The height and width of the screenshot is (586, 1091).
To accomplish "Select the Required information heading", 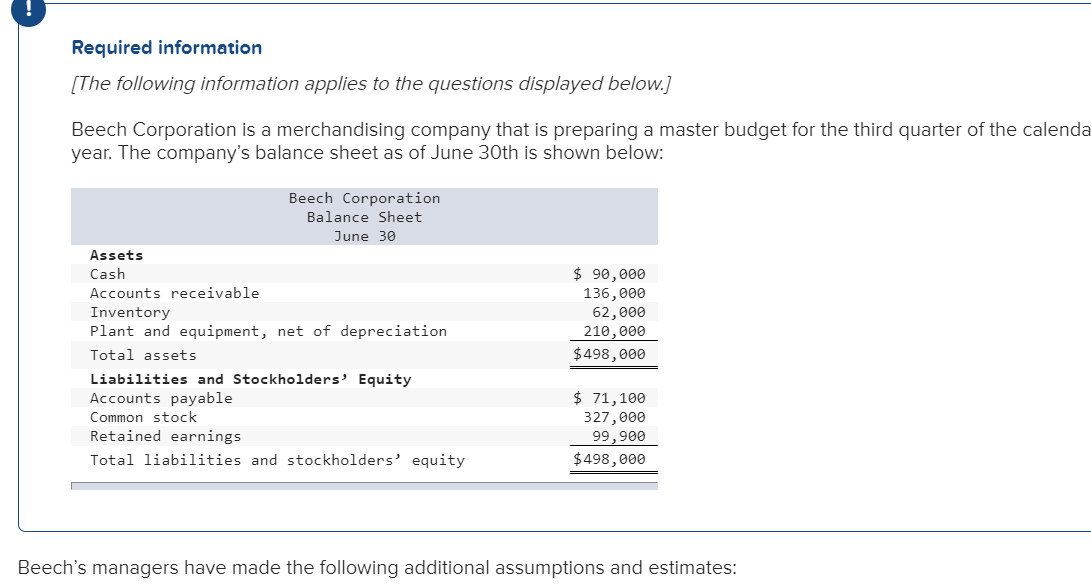I will point(167,47).
